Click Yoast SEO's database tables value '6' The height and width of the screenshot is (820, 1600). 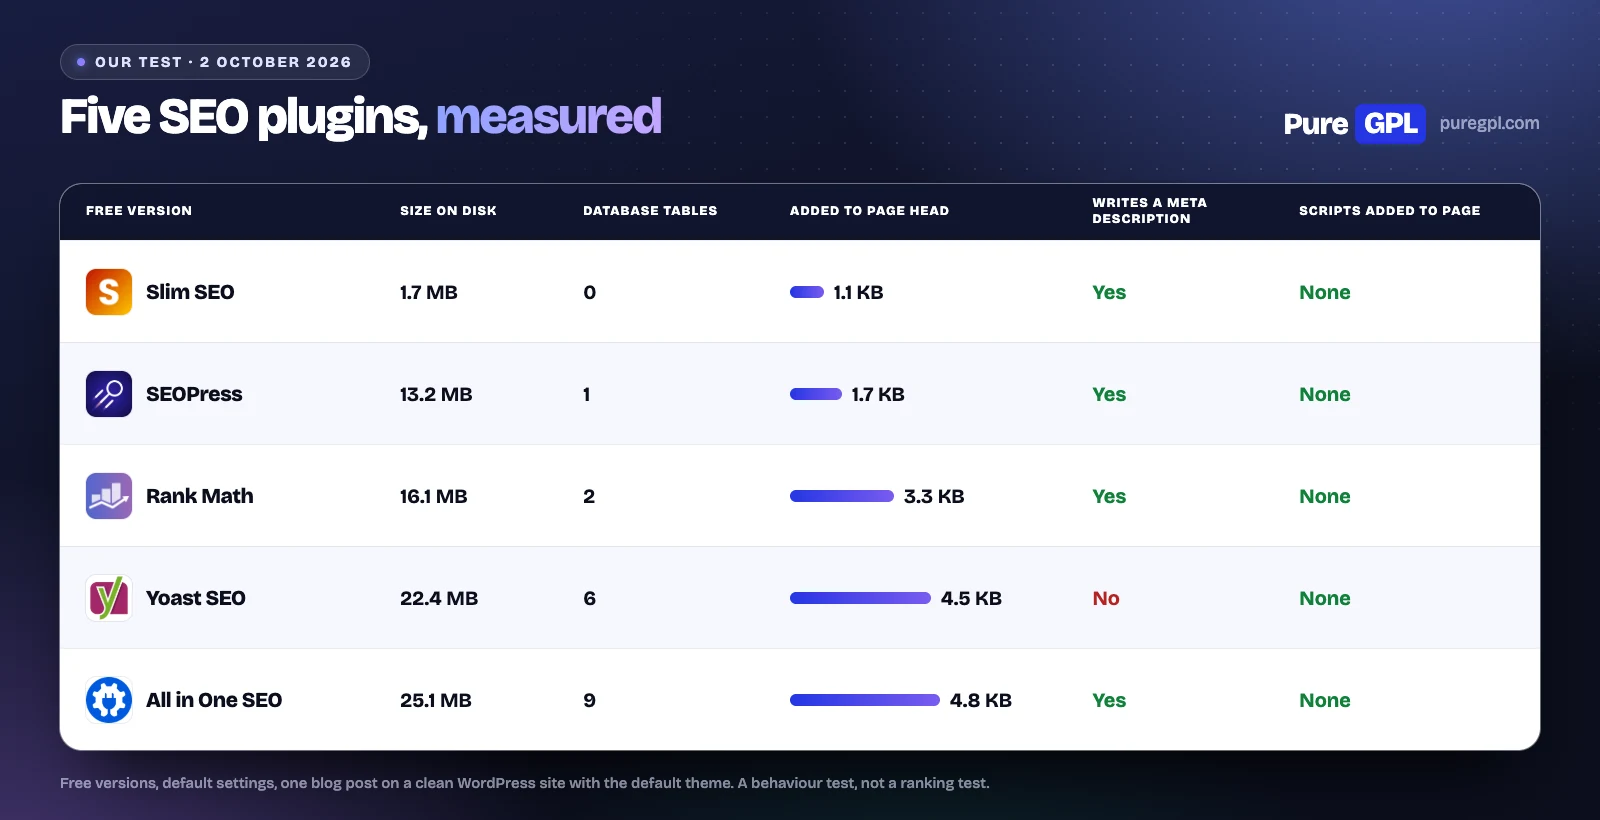click(x=589, y=598)
